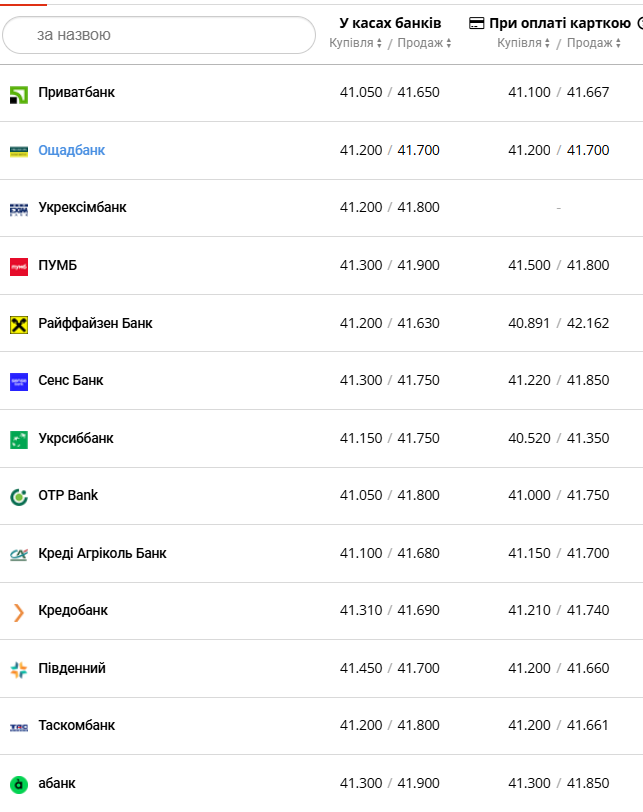This screenshot has width=643, height=812.
Task: Select the Таскомбанк row name
Action: click(76, 726)
